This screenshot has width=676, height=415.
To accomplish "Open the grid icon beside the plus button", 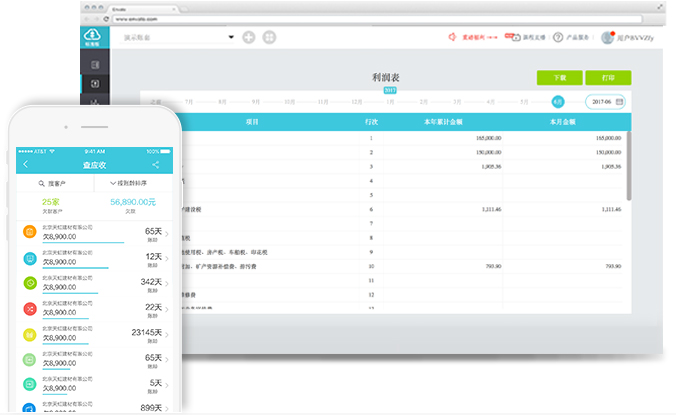I will [x=269, y=38].
